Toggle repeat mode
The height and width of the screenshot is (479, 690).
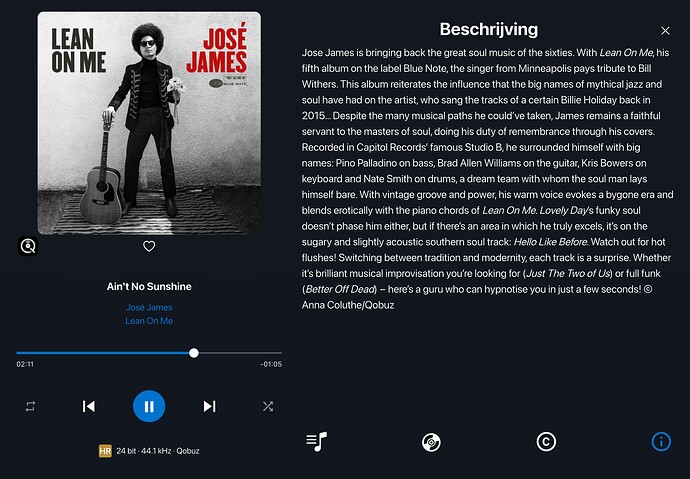(x=30, y=406)
